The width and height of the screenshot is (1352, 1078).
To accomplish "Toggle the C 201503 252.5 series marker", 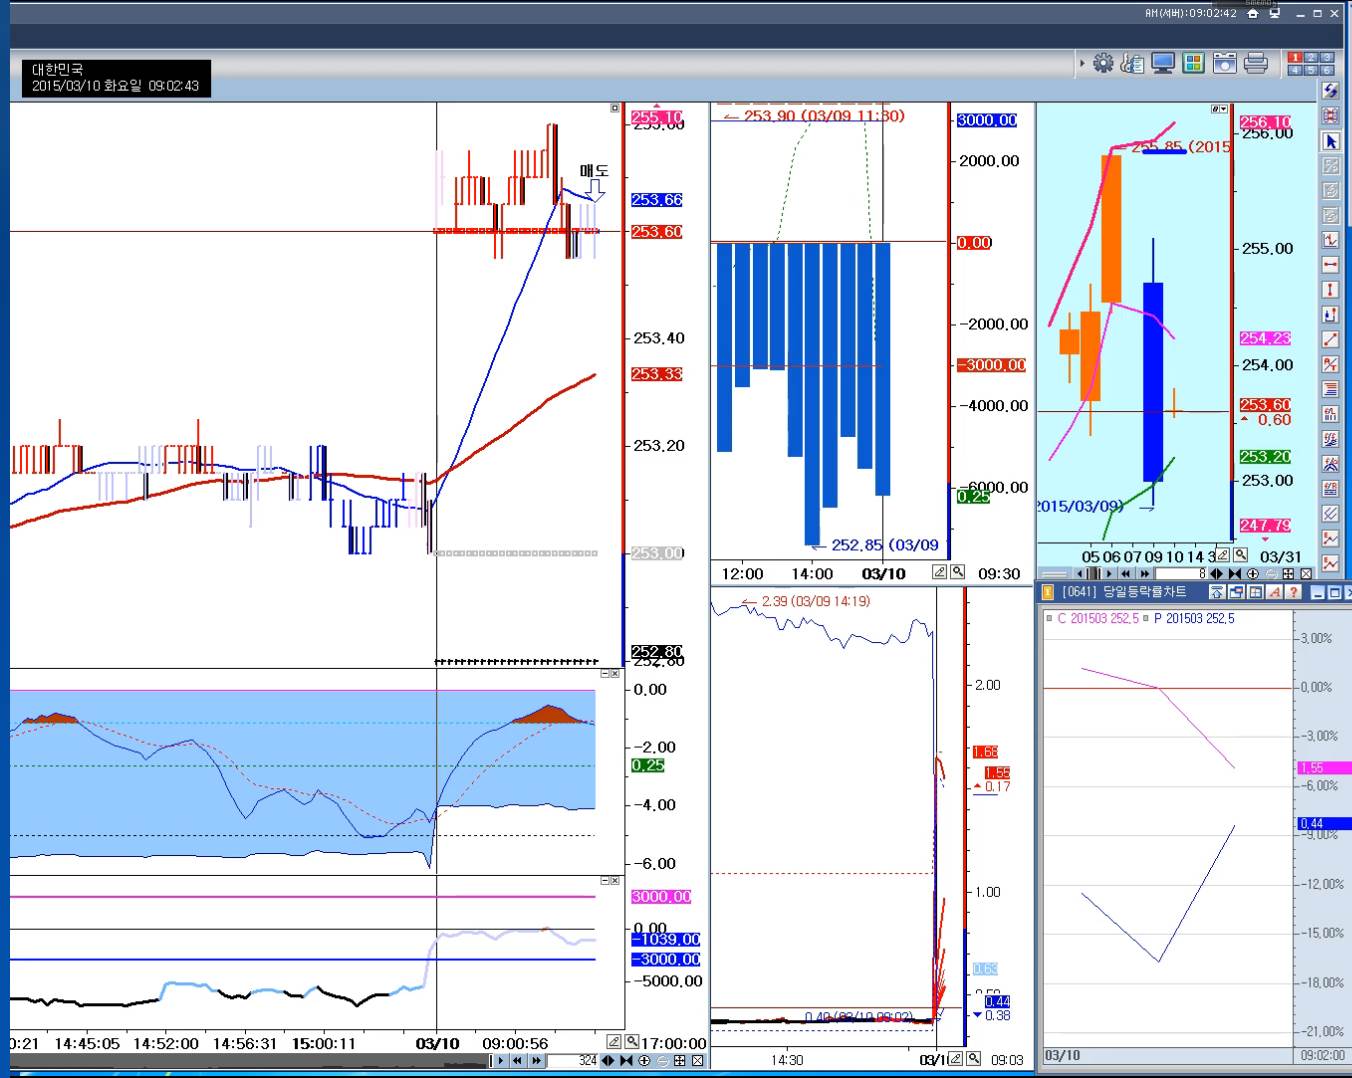I will coord(1049,618).
